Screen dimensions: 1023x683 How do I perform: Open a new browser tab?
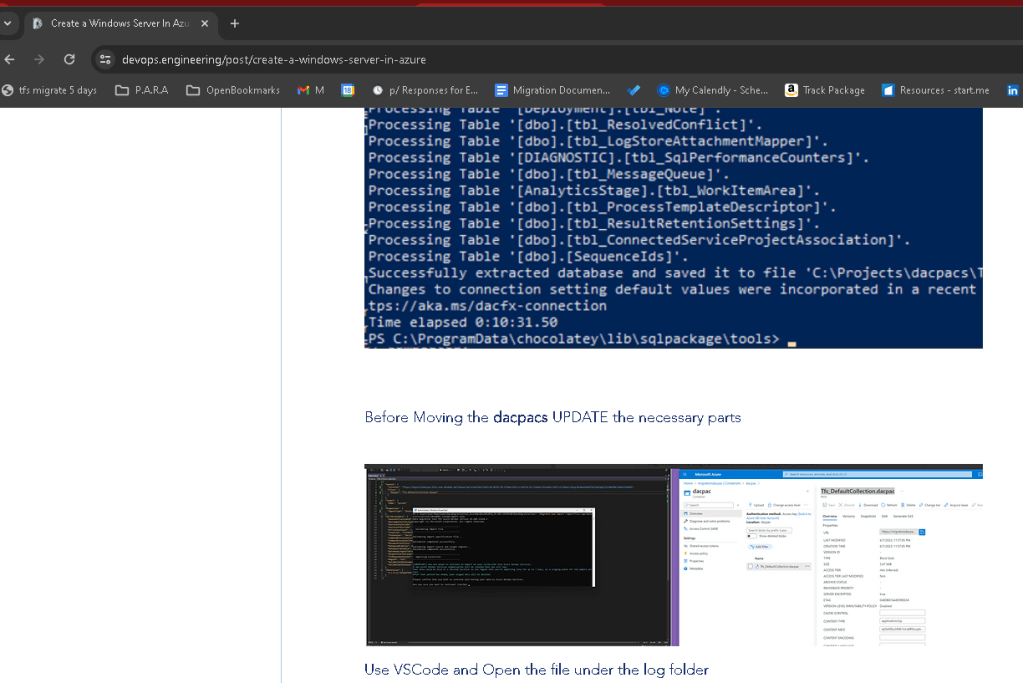coord(235,23)
